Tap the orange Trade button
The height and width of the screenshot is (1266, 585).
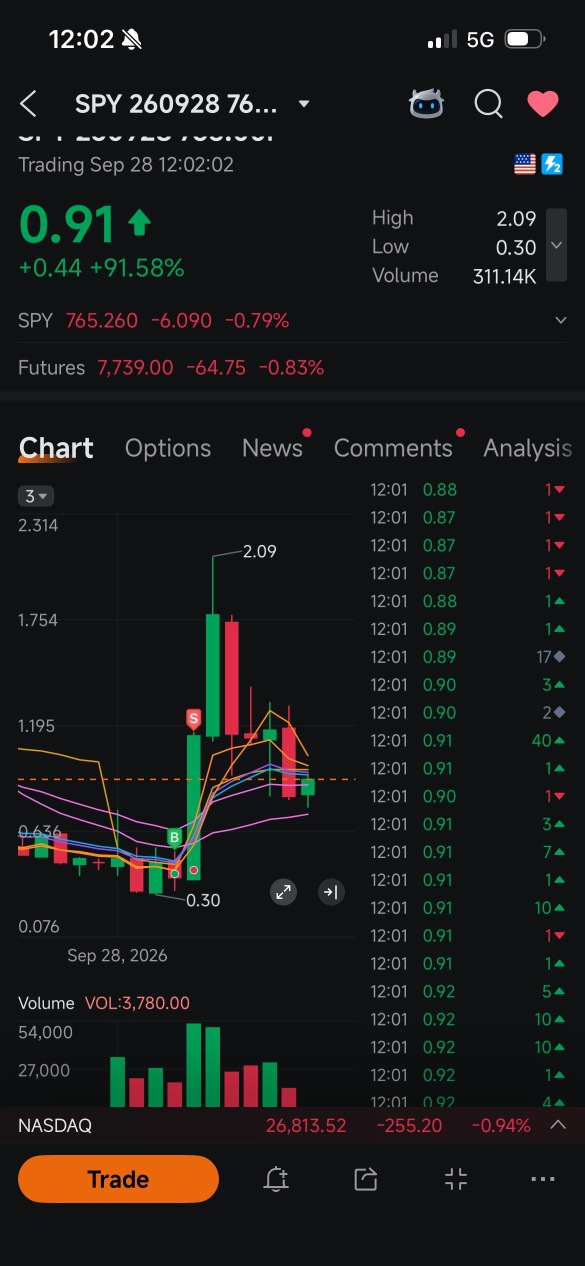click(118, 1179)
